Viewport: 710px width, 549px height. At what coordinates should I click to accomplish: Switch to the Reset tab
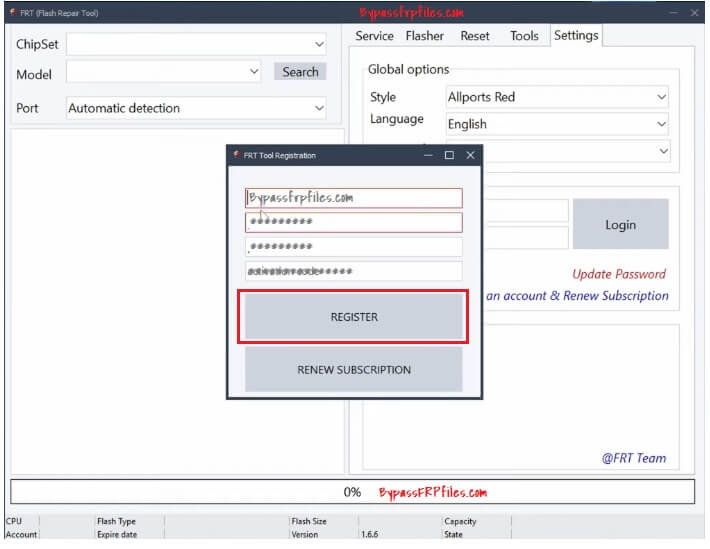pyautogui.click(x=475, y=36)
